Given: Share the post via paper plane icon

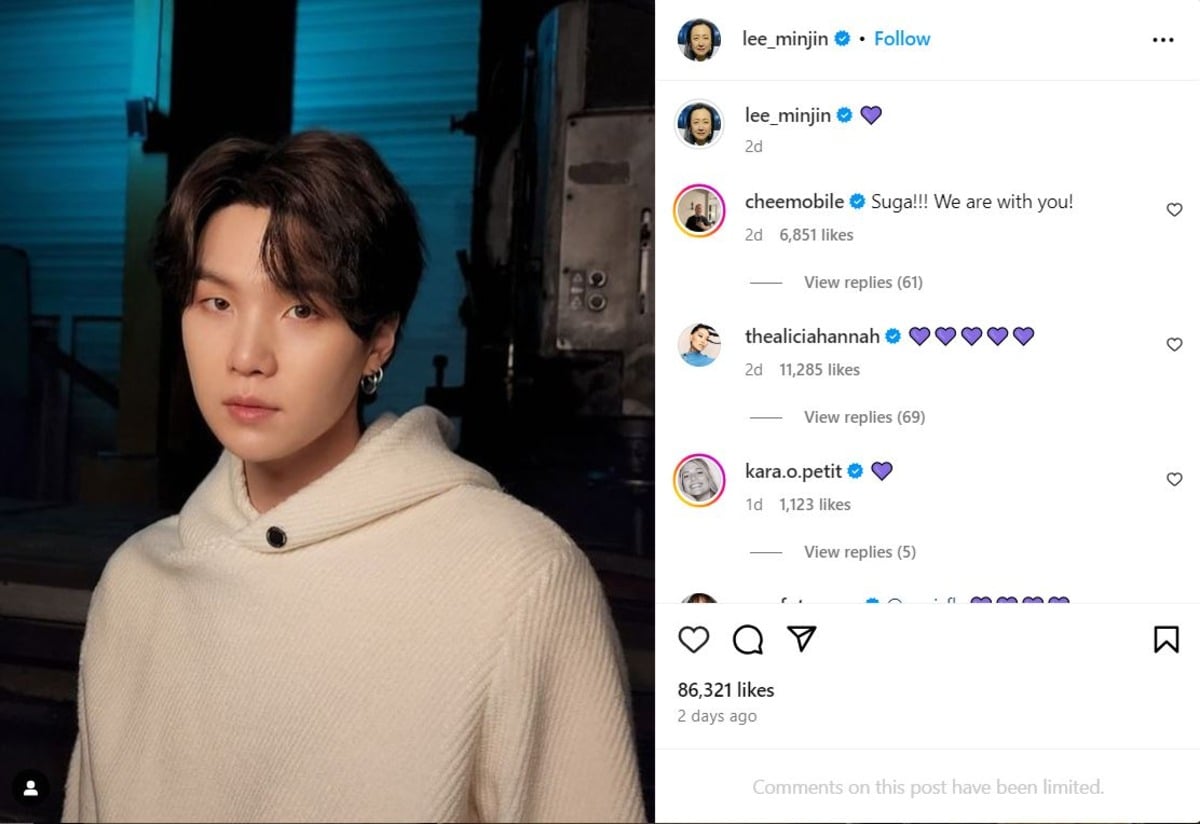Looking at the screenshot, I should 802,639.
